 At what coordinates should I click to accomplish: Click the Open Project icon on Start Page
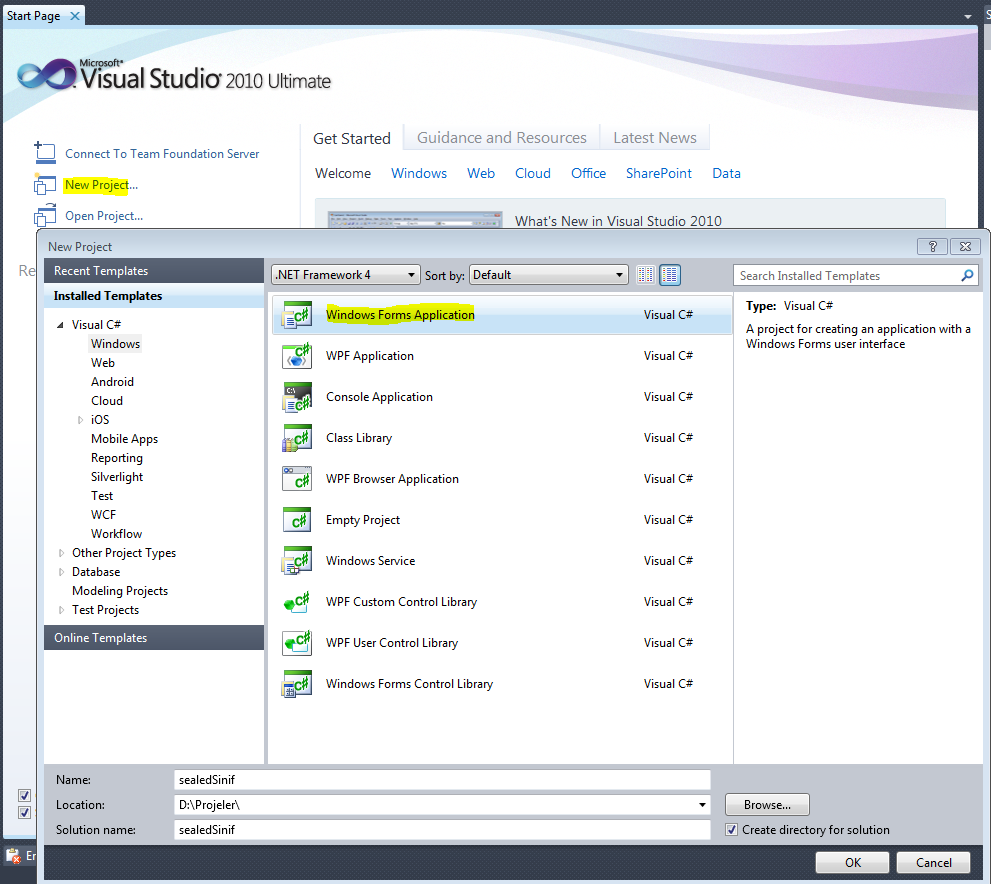45,215
